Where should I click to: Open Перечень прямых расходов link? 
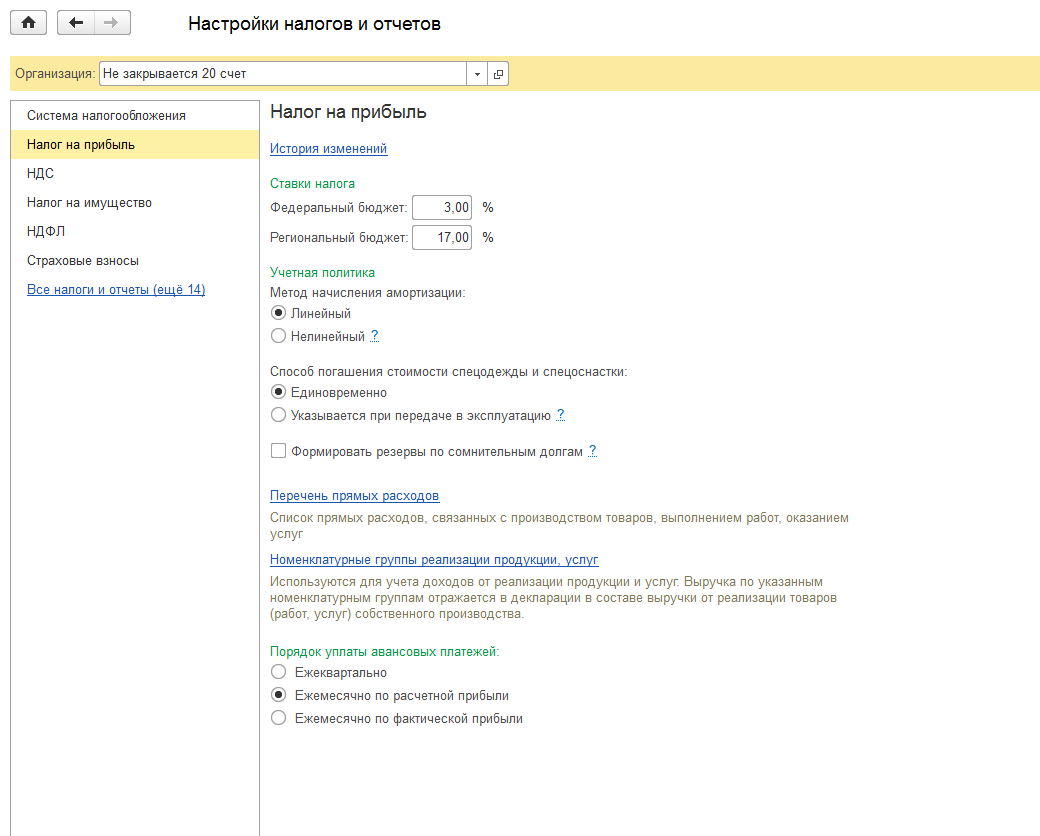tap(354, 496)
